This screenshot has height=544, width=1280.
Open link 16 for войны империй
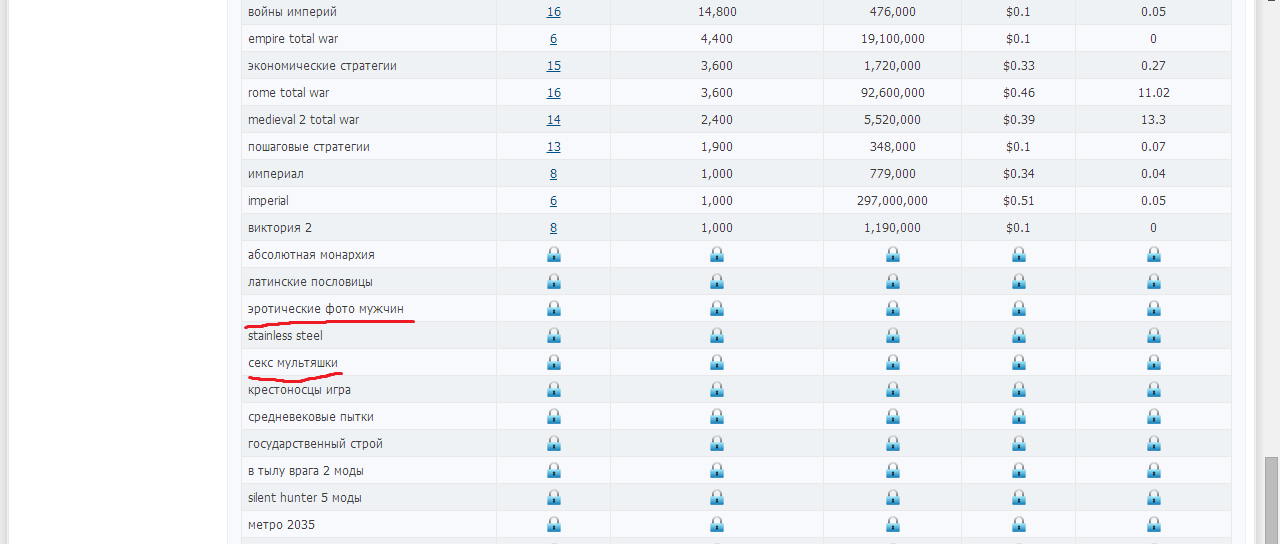coord(554,12)
